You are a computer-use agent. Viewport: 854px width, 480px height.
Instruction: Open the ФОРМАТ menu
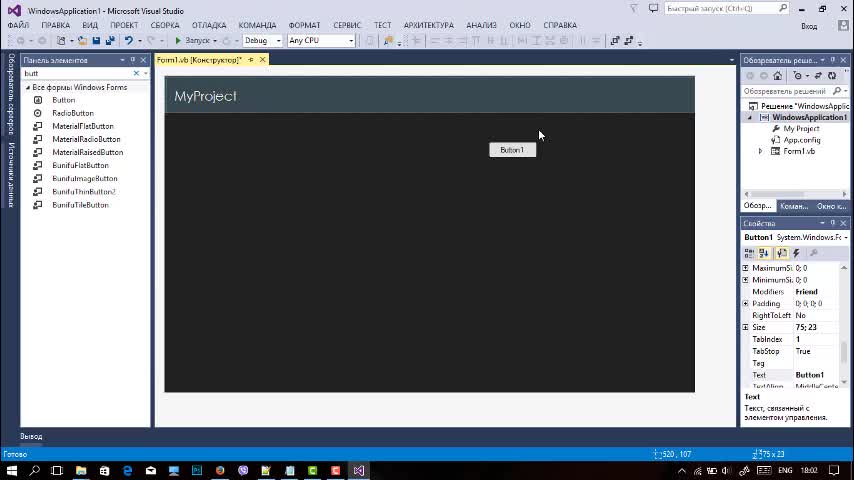[x=304, y=25]
